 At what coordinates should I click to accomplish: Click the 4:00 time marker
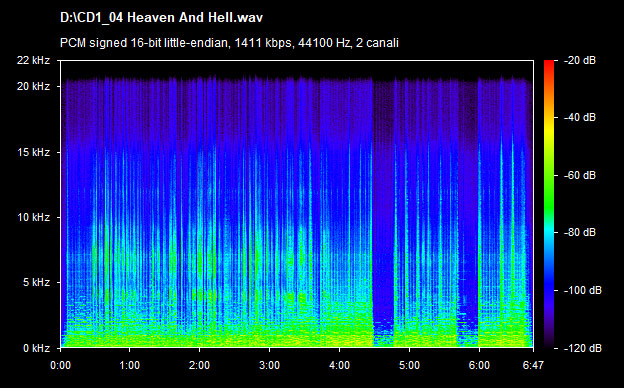[x=339, y=365]
